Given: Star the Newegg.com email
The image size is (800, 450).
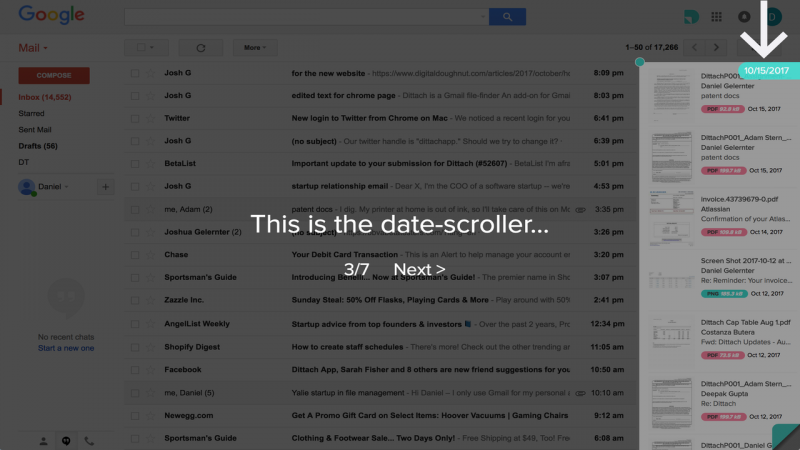Looking at the screenshot, I should coord(151,416).
